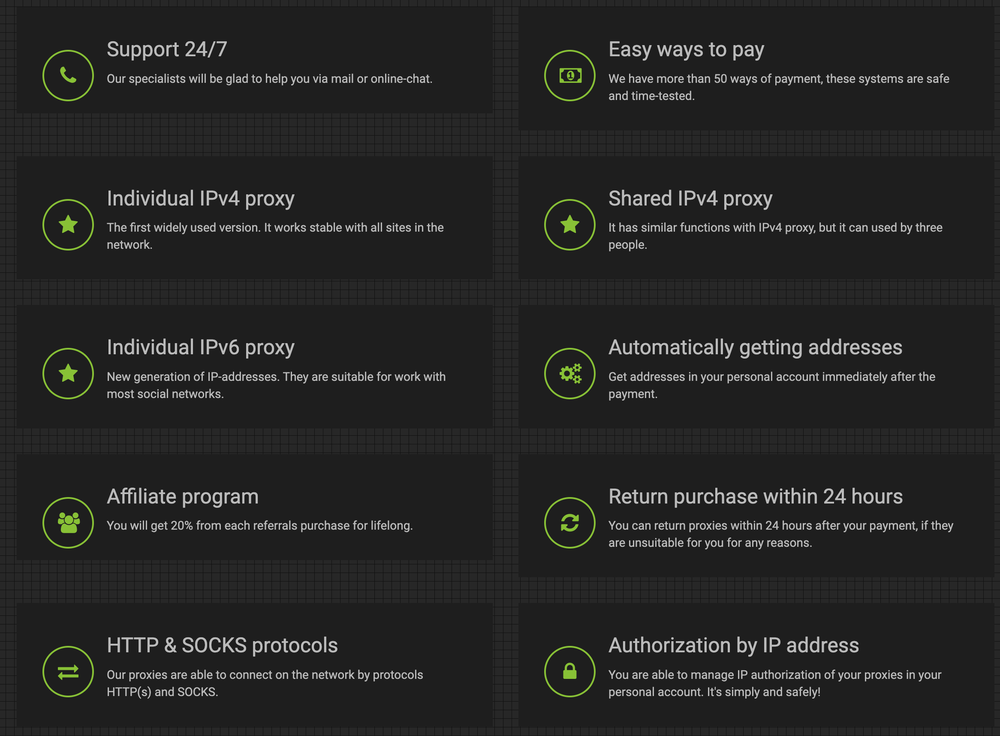Screen dimensions: 1000x736
Task: Click the phone icon for Support 24/7
Action: click(68, 75)
